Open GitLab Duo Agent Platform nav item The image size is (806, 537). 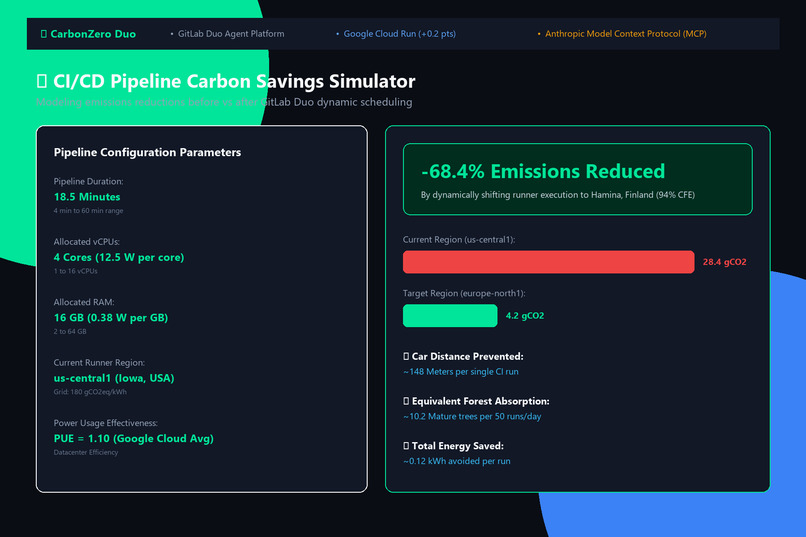tap(231, 34)
